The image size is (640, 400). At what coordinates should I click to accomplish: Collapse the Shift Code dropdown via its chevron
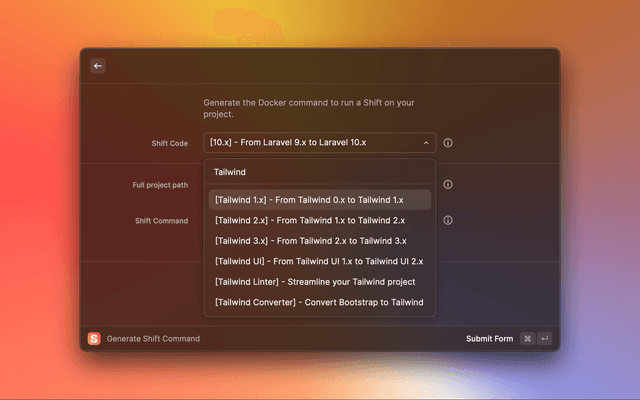coord(426,143)
